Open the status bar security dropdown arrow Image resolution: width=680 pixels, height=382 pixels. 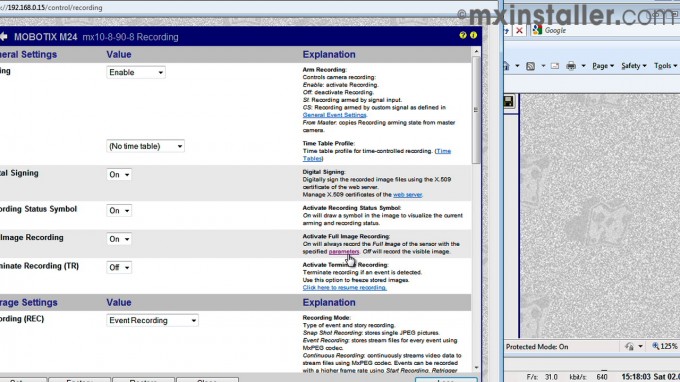point(641,346)
